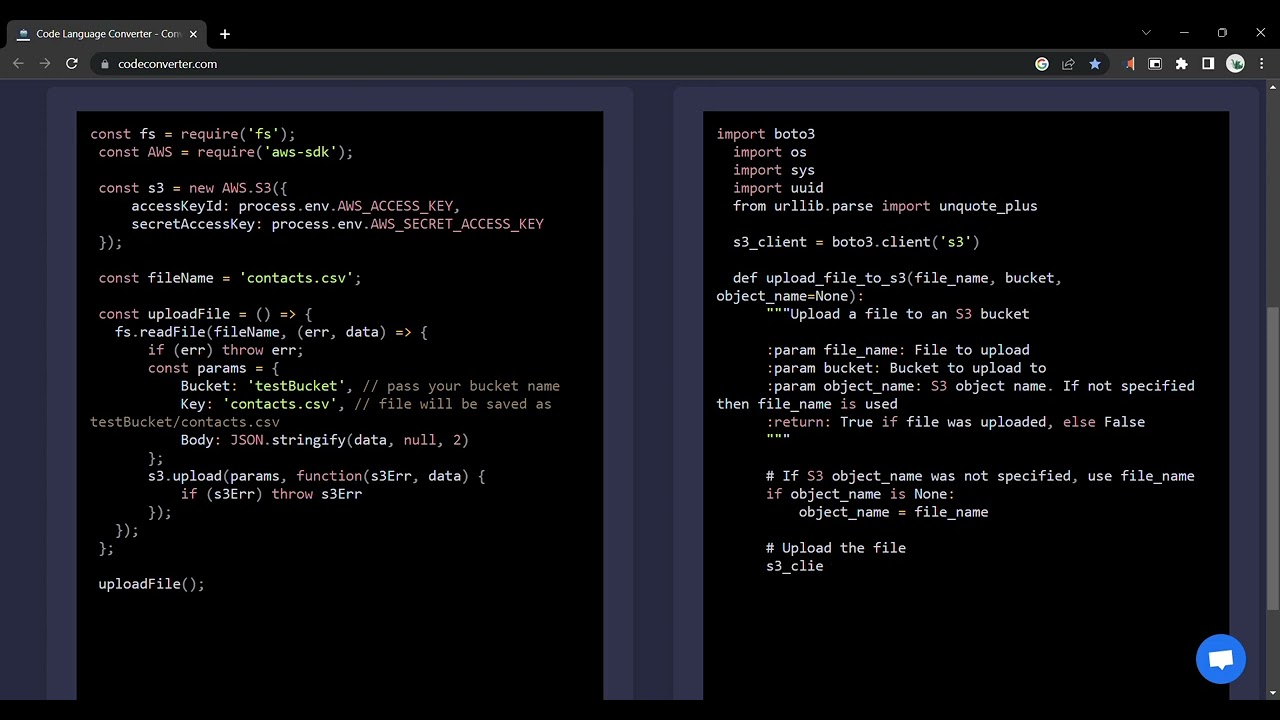Toggle the bookmark star for this page

(1095, 64)
